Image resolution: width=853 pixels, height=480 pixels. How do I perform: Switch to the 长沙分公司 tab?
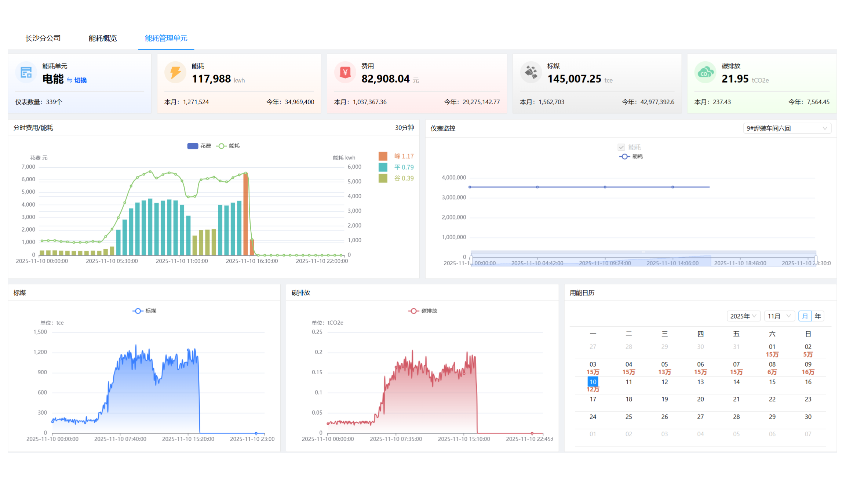(43, 38)
